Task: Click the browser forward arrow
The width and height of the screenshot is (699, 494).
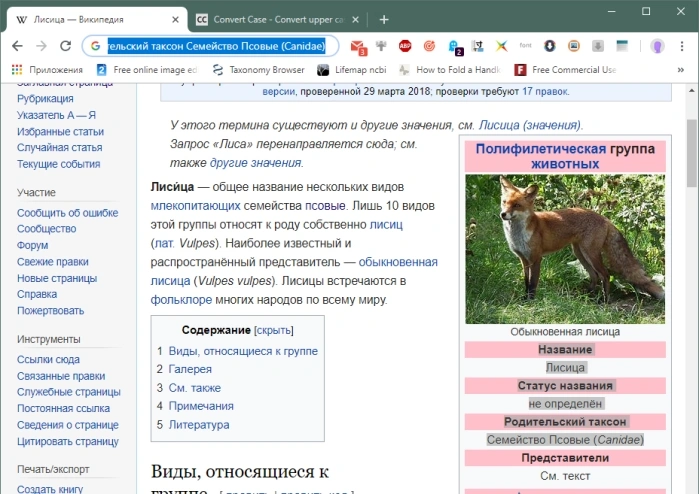Action: point(41,46)
